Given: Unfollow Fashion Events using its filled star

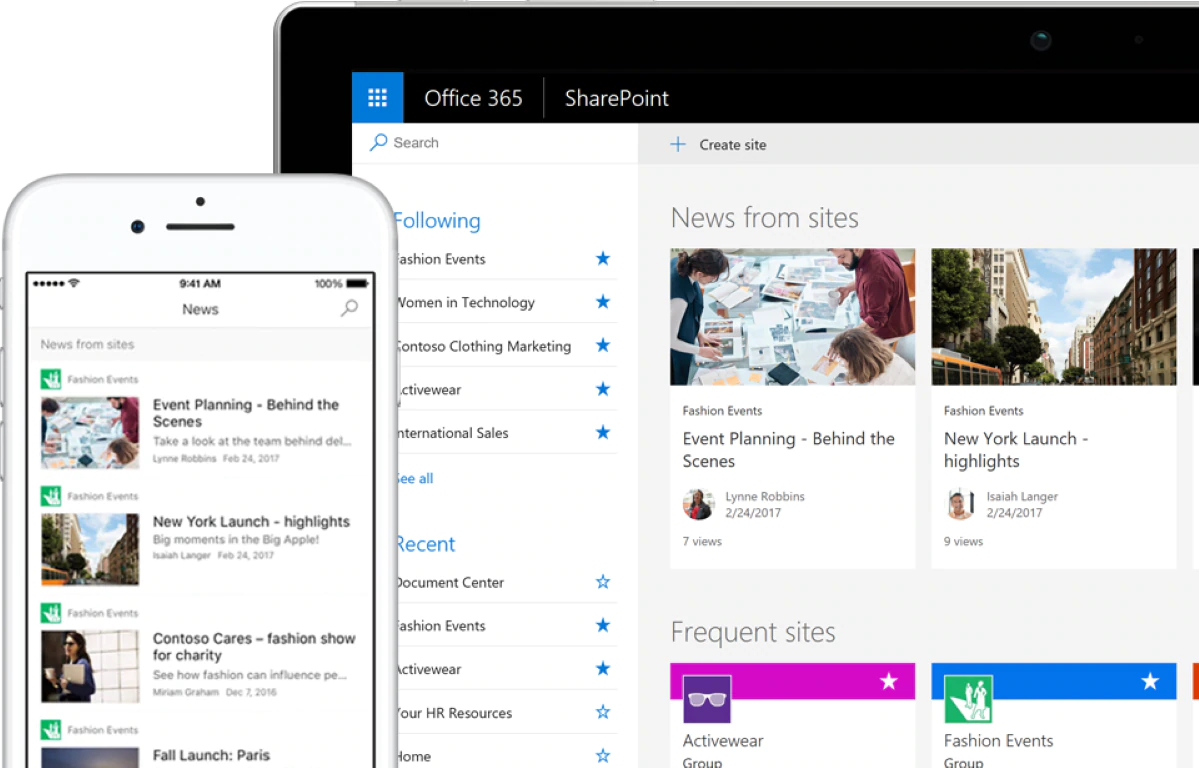Looking at the screenshot, I should click(602, 258).
